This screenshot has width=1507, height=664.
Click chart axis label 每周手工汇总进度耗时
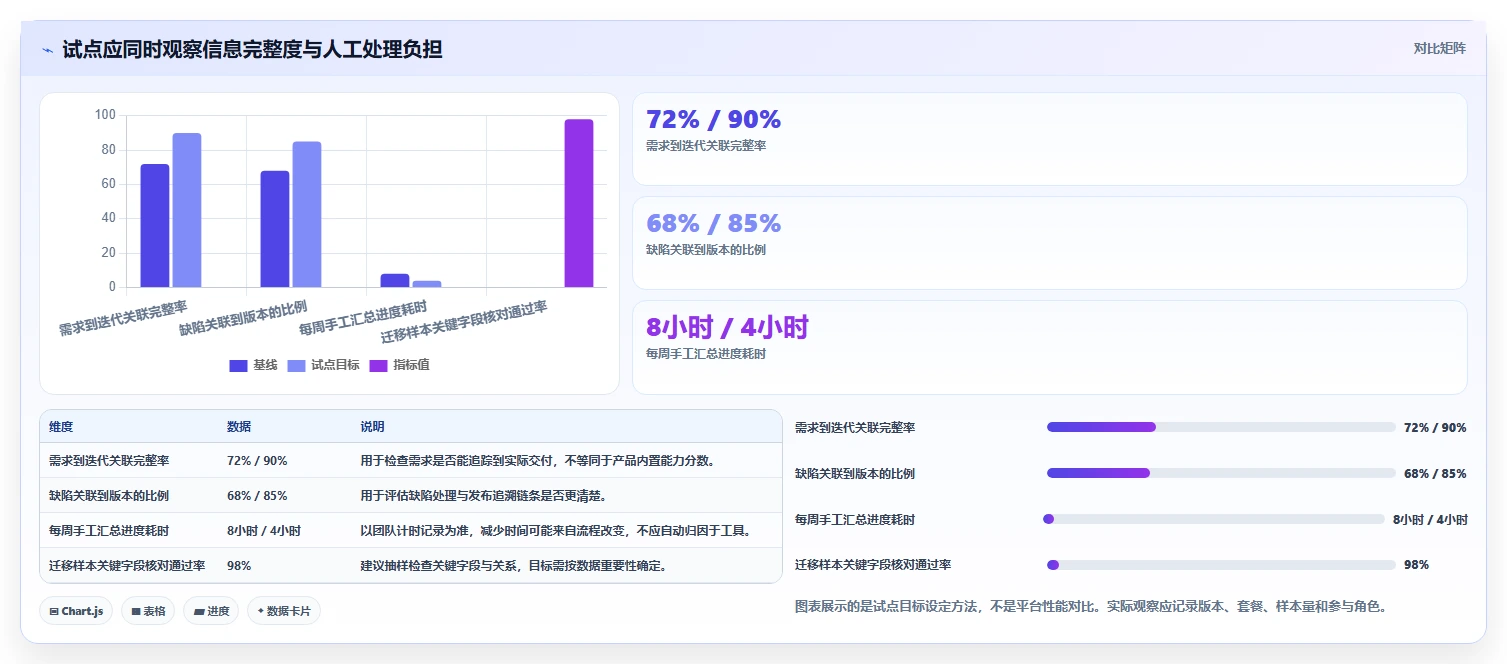[363, 317]
